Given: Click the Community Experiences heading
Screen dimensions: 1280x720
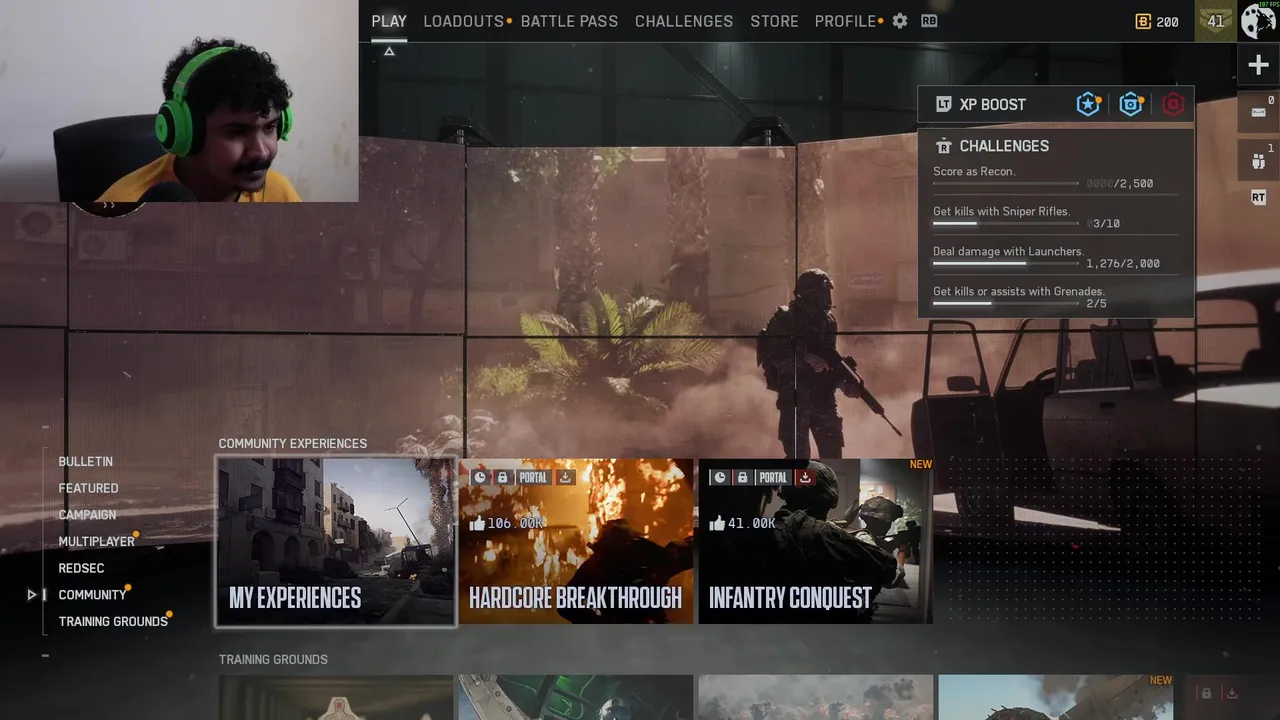Looking at the screenshot, I should [293, 444].
